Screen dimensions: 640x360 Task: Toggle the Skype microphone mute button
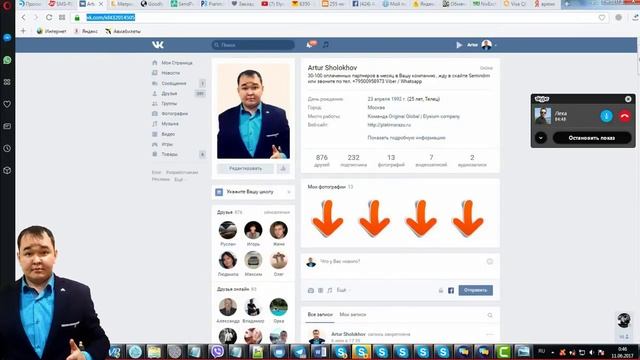[607, 116]
